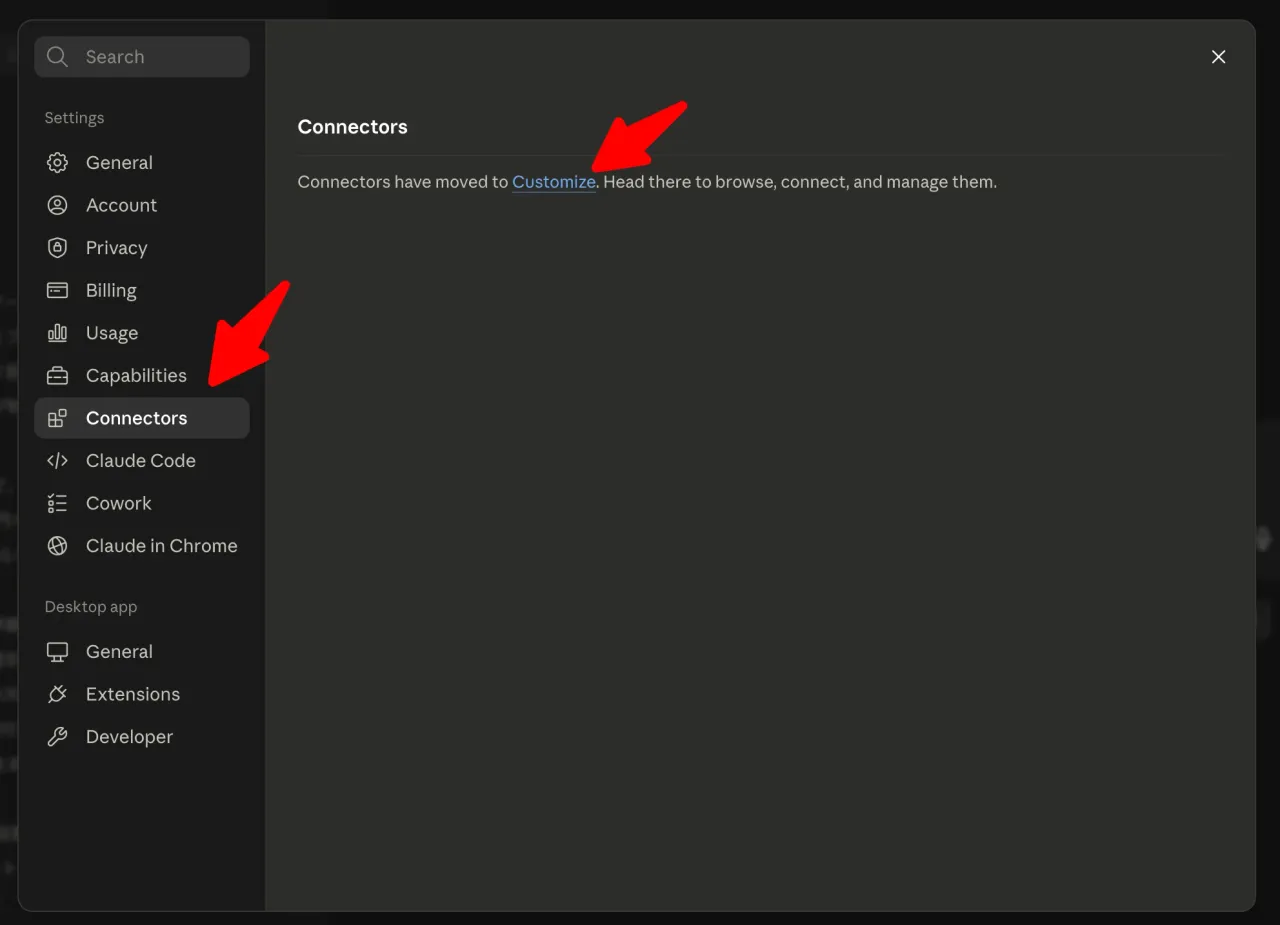The width and height of the screenshot is (1280, 925).
Task: Click the Desktop app section label
Action: pos(91,607)
